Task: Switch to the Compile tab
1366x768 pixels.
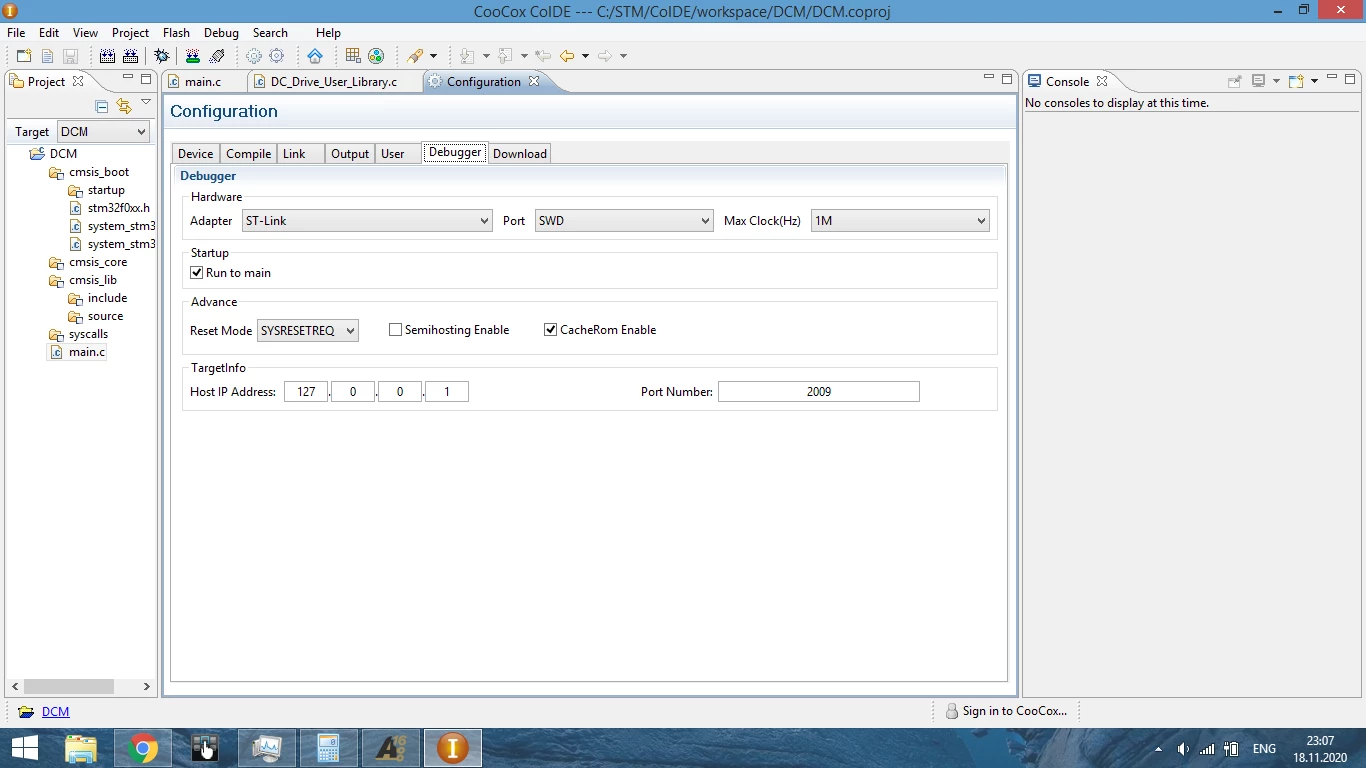Action: pos(248,154)
